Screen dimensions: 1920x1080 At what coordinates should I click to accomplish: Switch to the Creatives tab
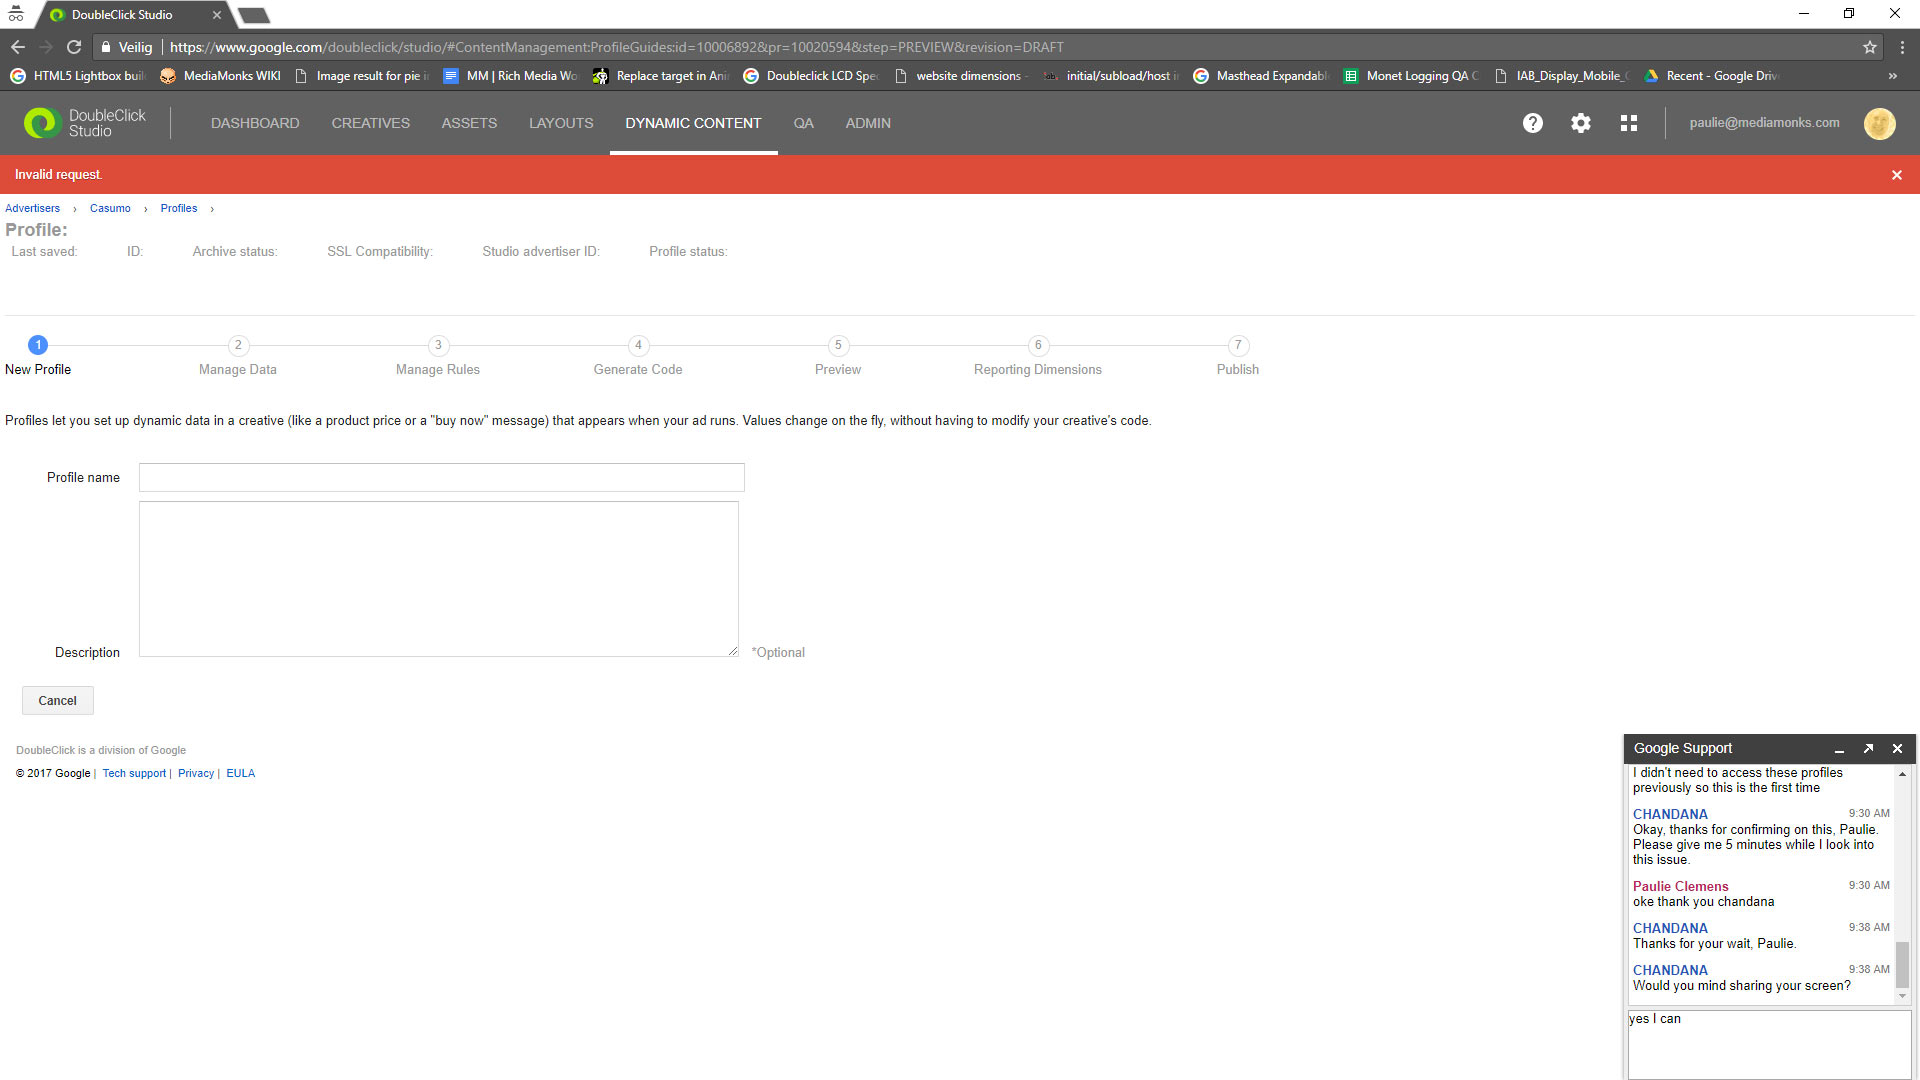coord(371,123)
